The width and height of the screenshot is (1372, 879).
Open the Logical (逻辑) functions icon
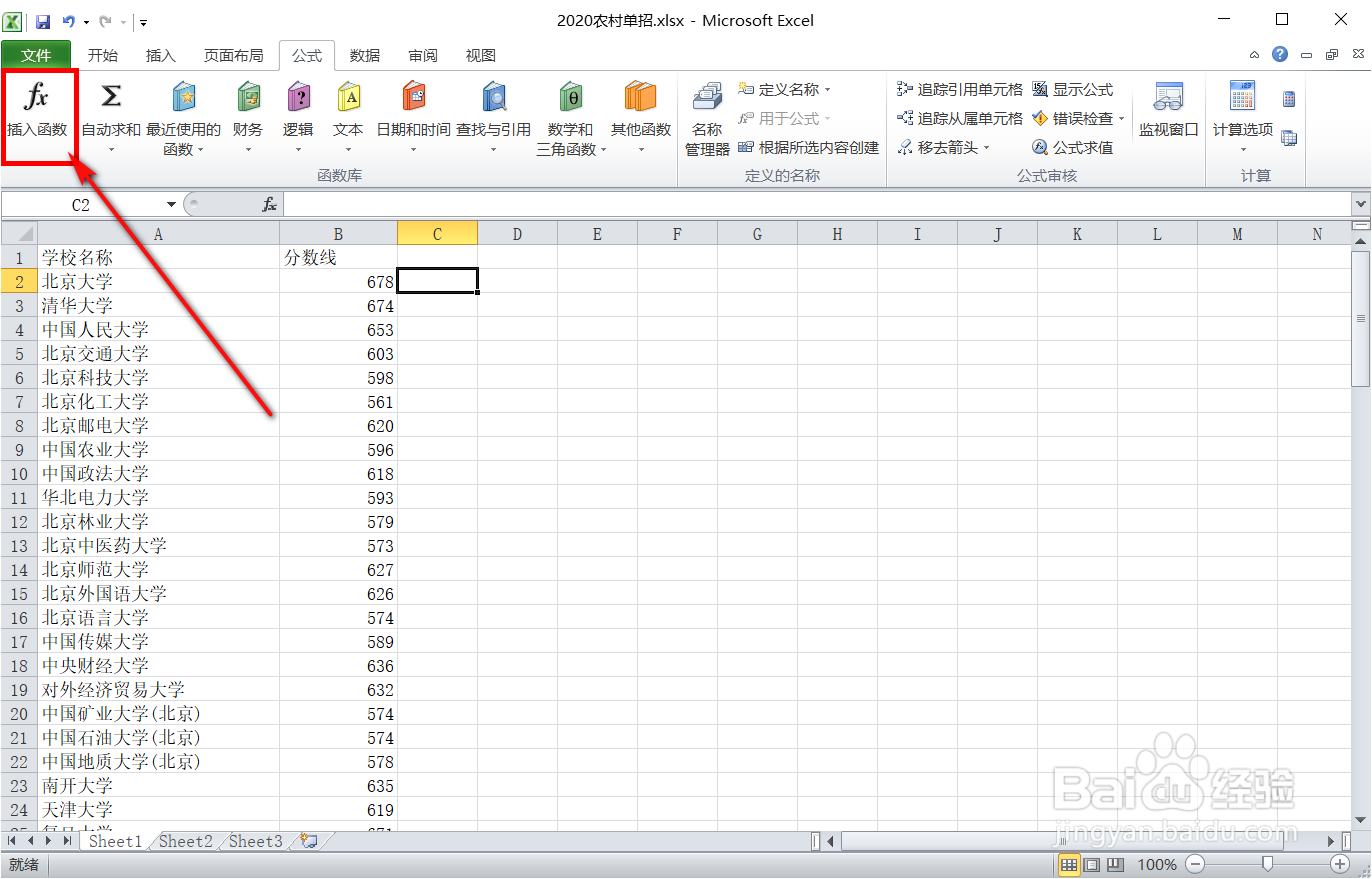pos(298,97)
